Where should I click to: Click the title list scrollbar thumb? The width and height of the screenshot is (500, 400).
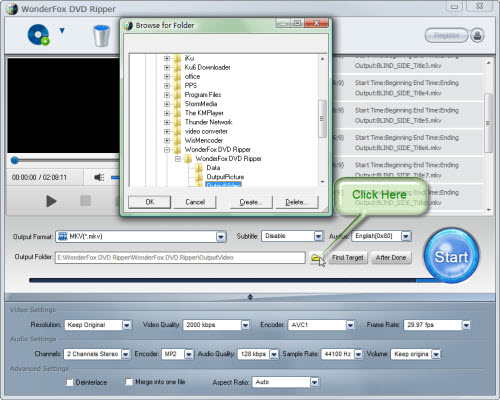click(x=488, y=123)
